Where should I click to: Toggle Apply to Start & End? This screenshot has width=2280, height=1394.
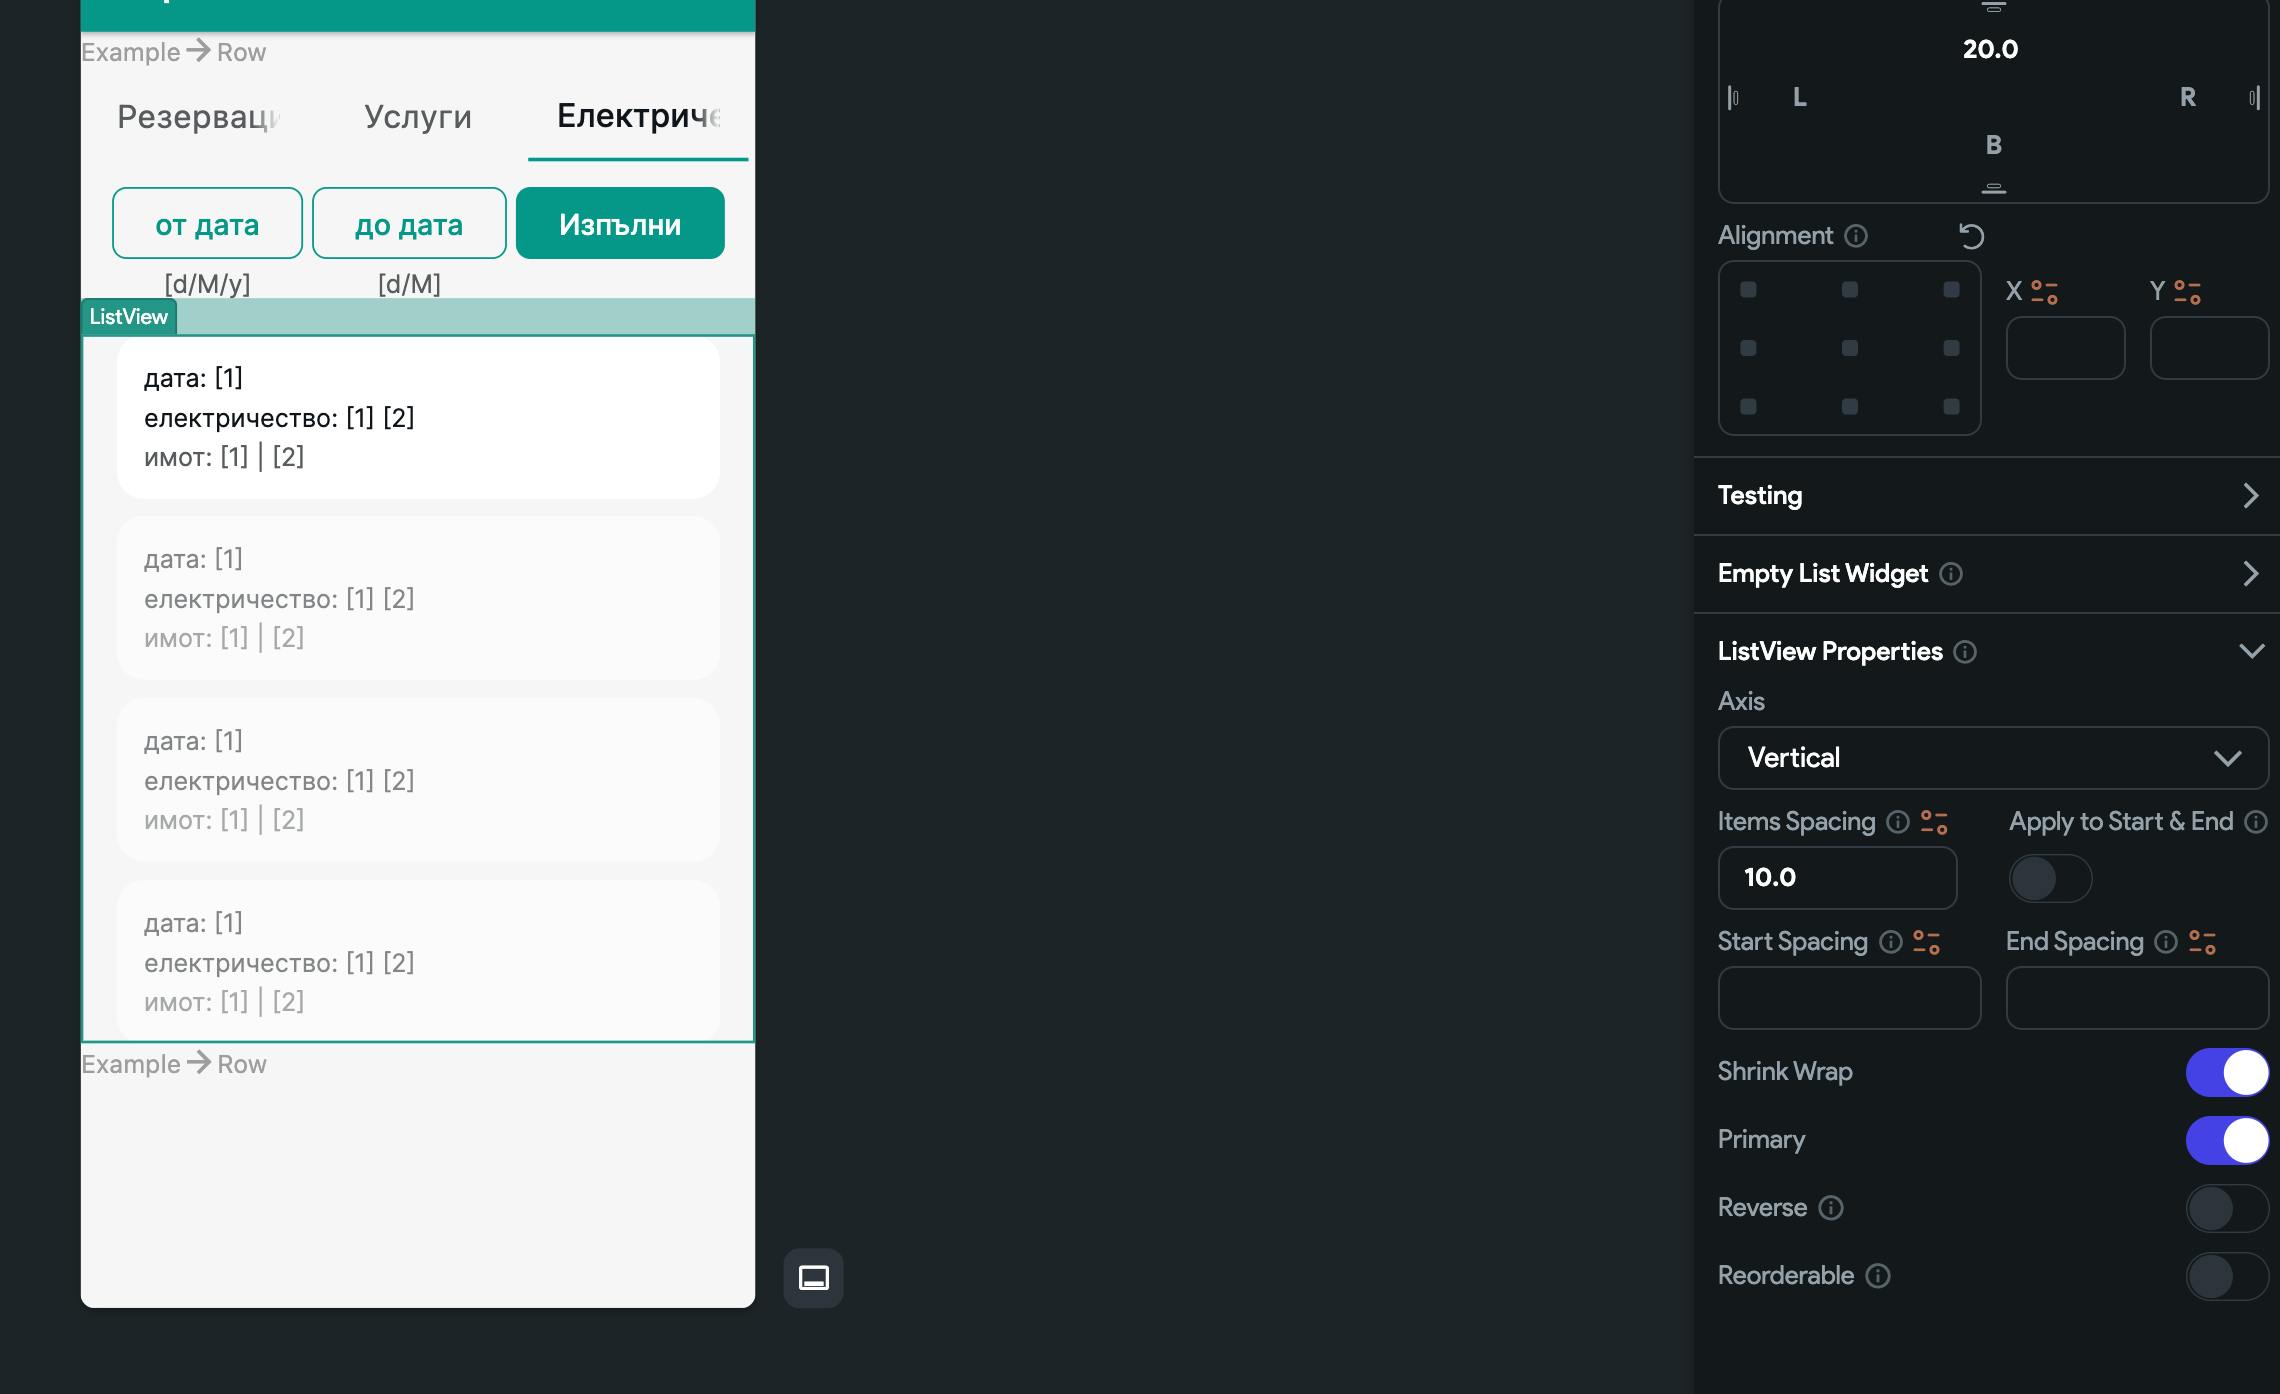point(2050,879)
